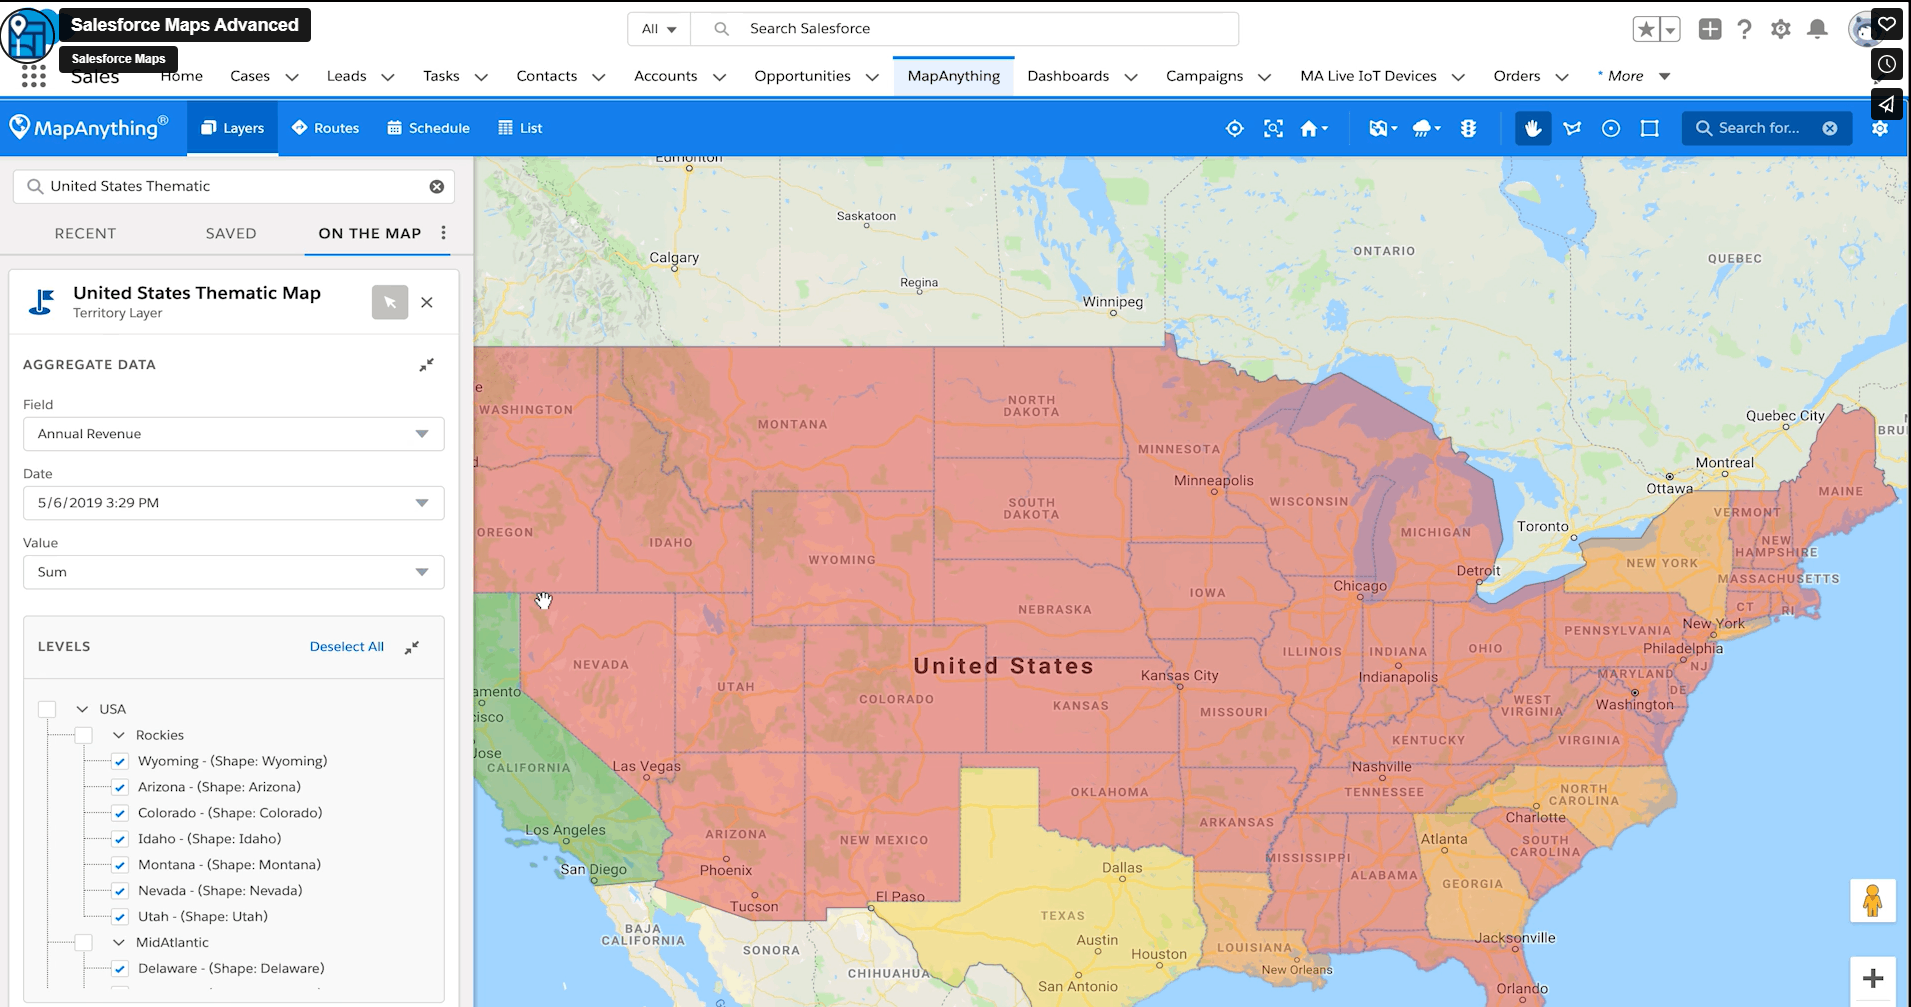Click the zoom-to-fit search frame icon
1911x1007 pixels.
(x=1273, y=128)
